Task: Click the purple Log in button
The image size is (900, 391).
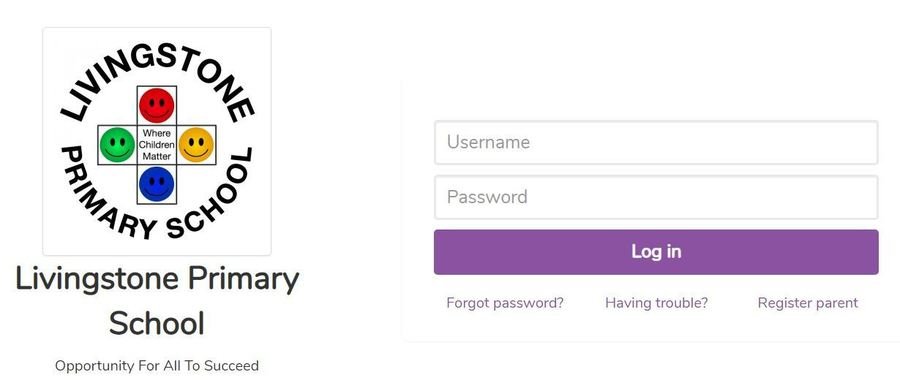Action: click(x=656, y=252)
